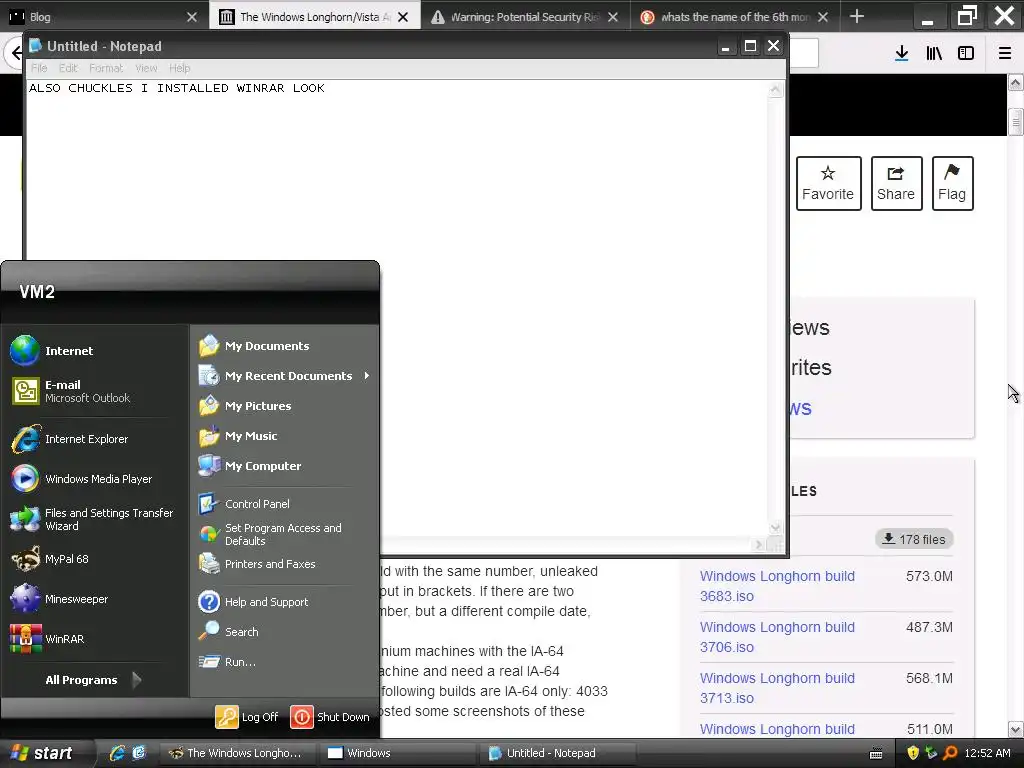Open a new browser tab

pos(857,16)
